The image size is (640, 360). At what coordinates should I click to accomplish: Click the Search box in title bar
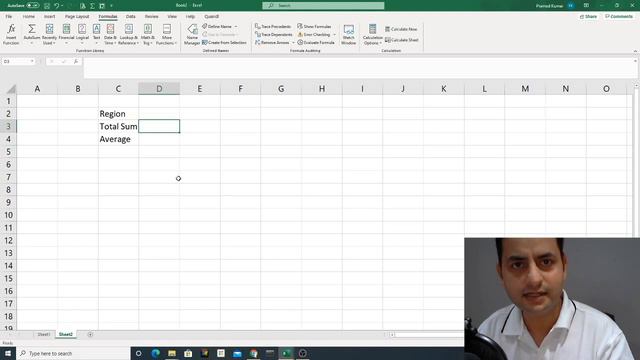(323, 5)
